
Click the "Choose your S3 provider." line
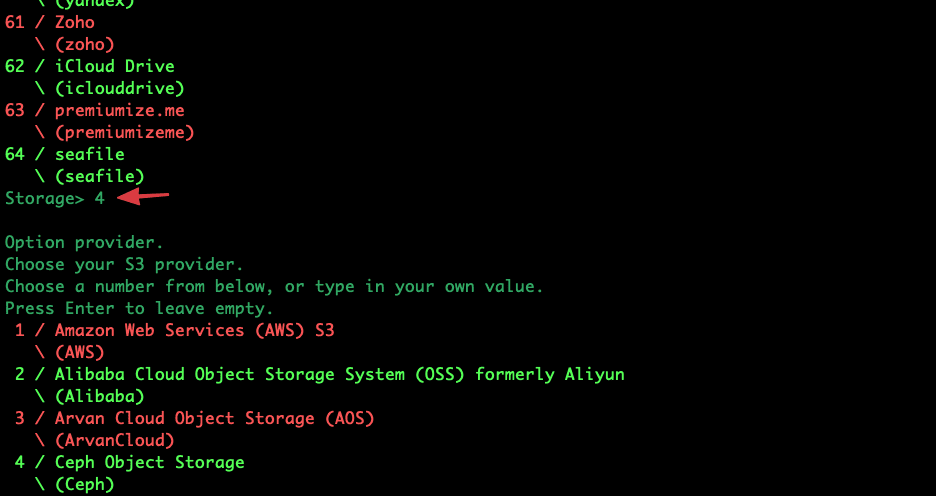(124, 264)
